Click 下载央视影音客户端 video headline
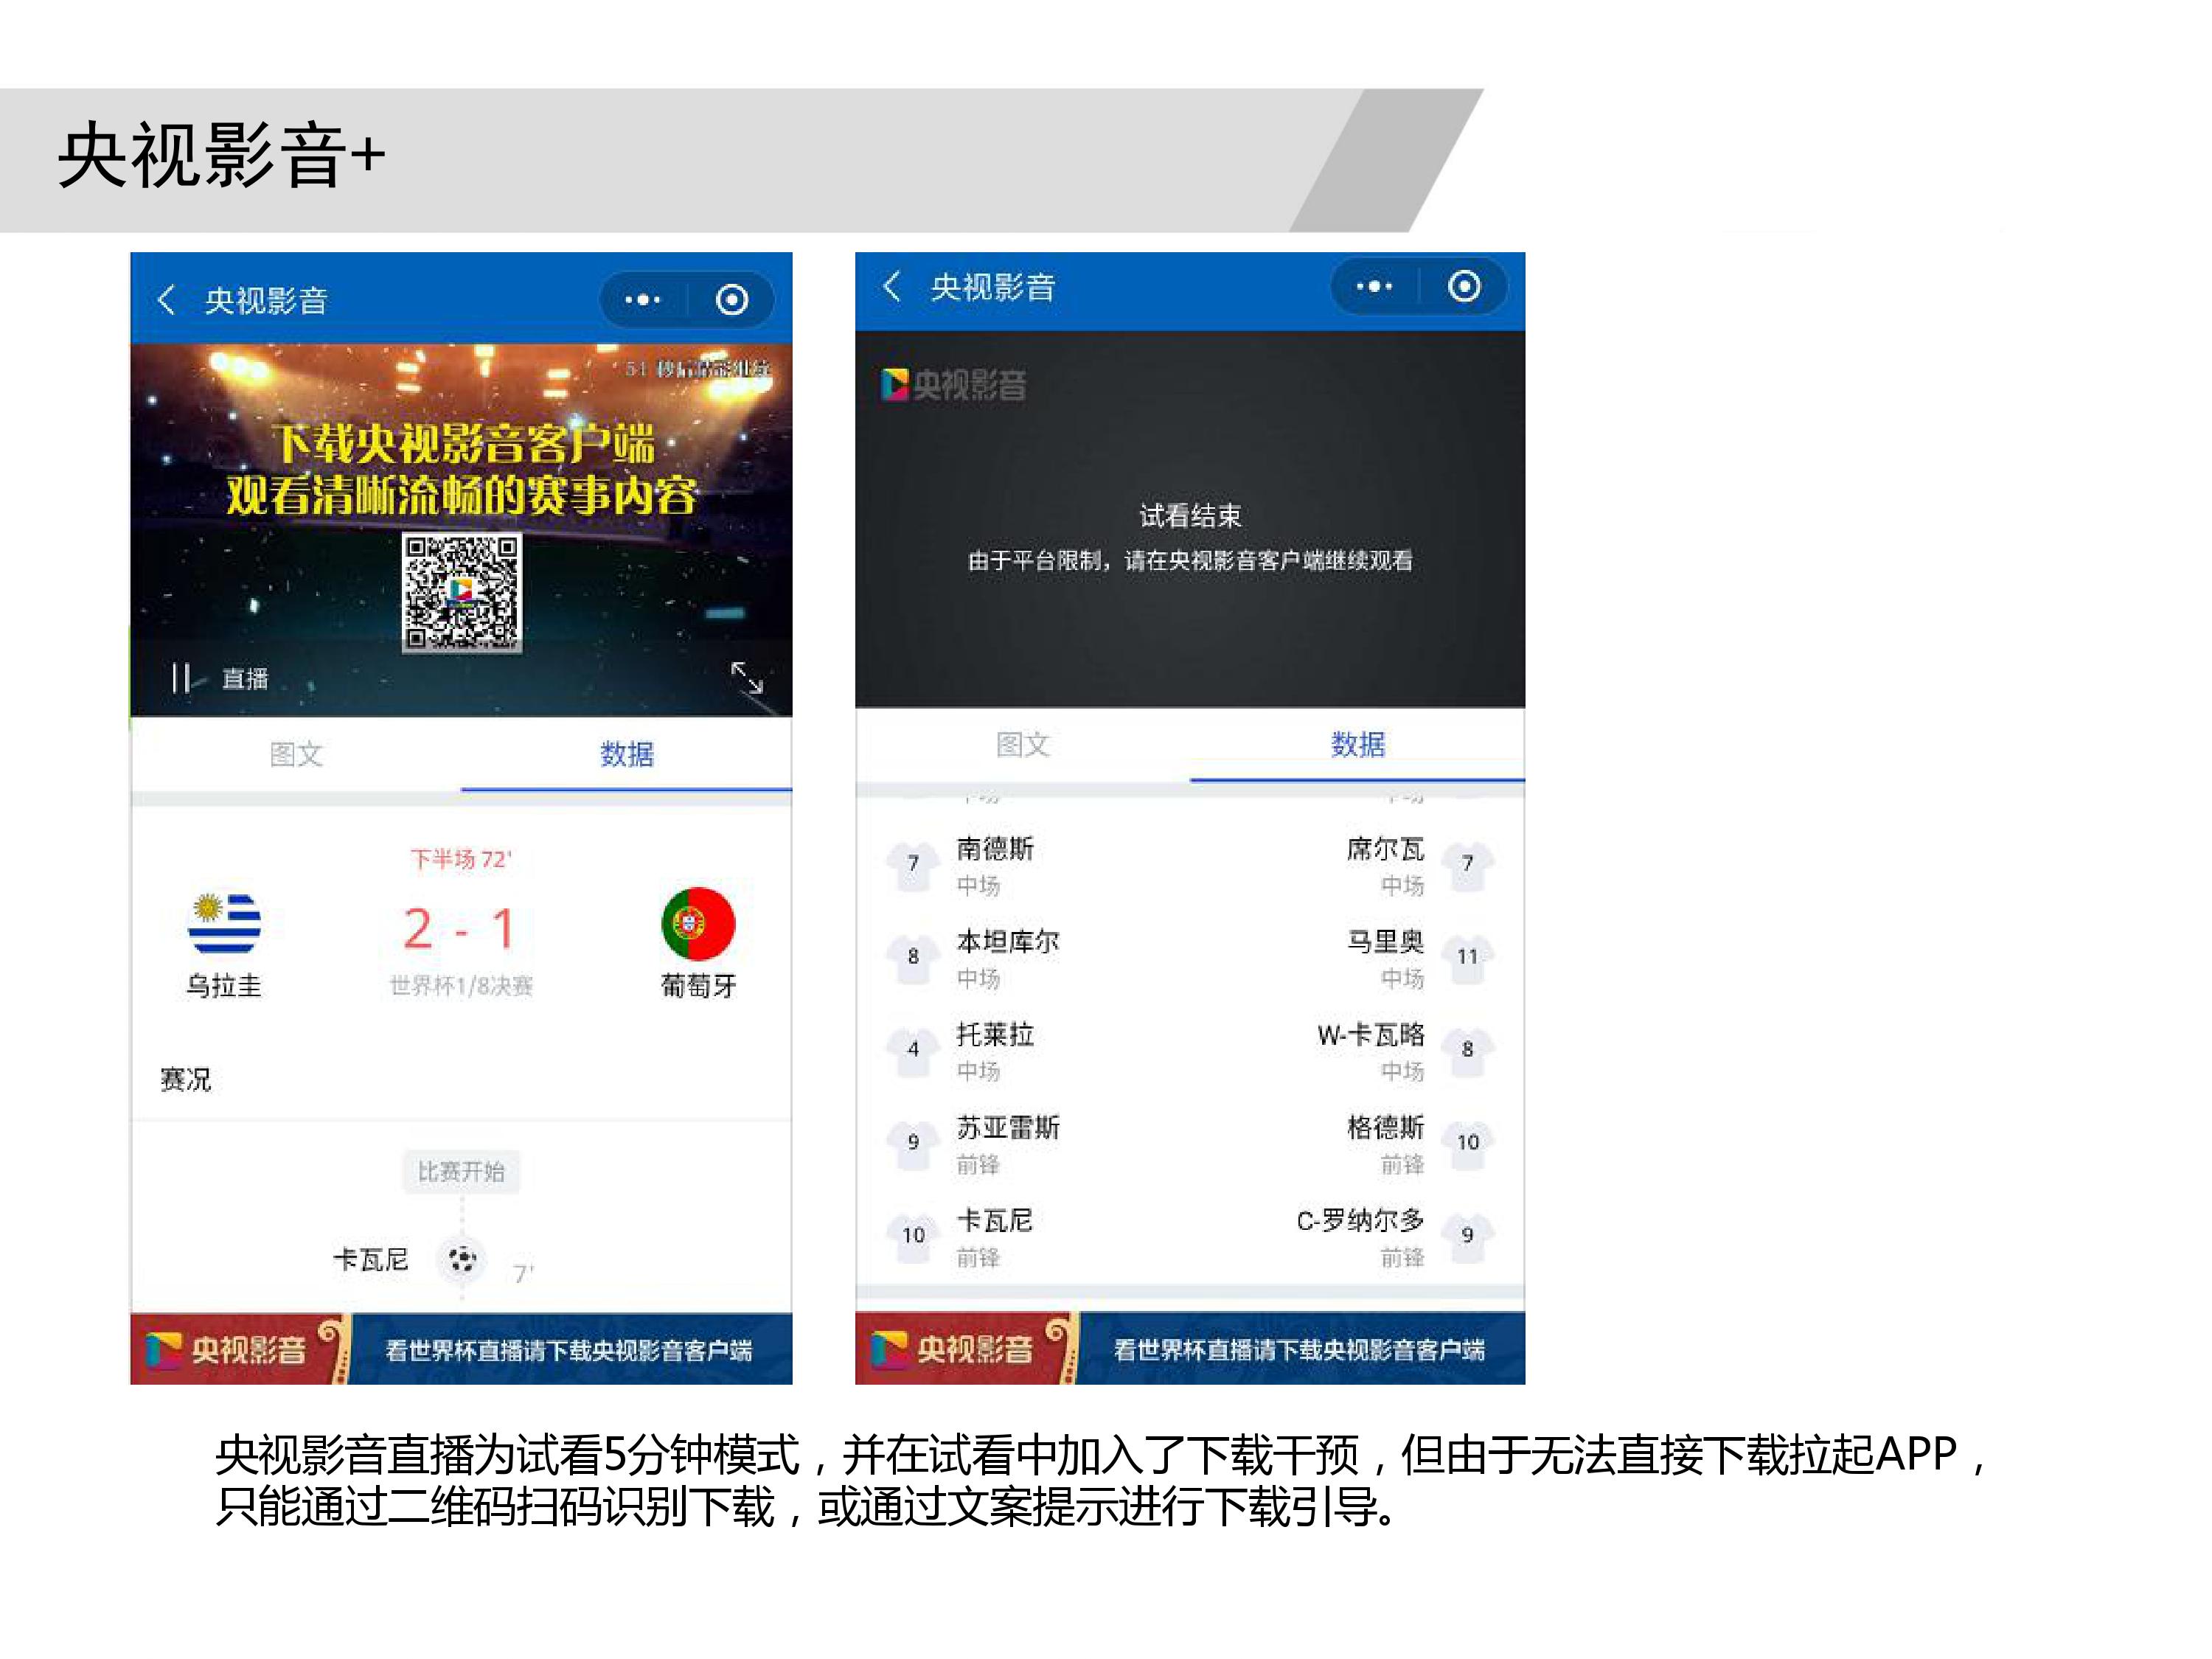 coord(465,444)
